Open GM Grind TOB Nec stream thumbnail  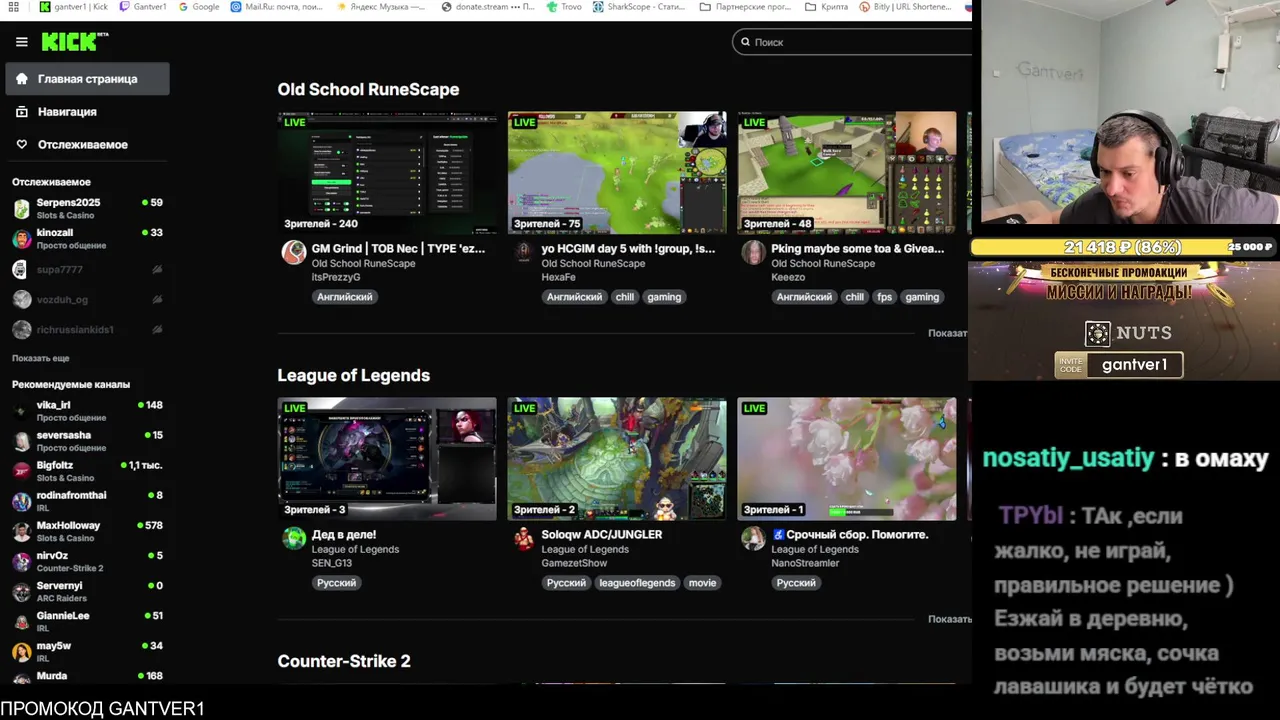[387, 173]
